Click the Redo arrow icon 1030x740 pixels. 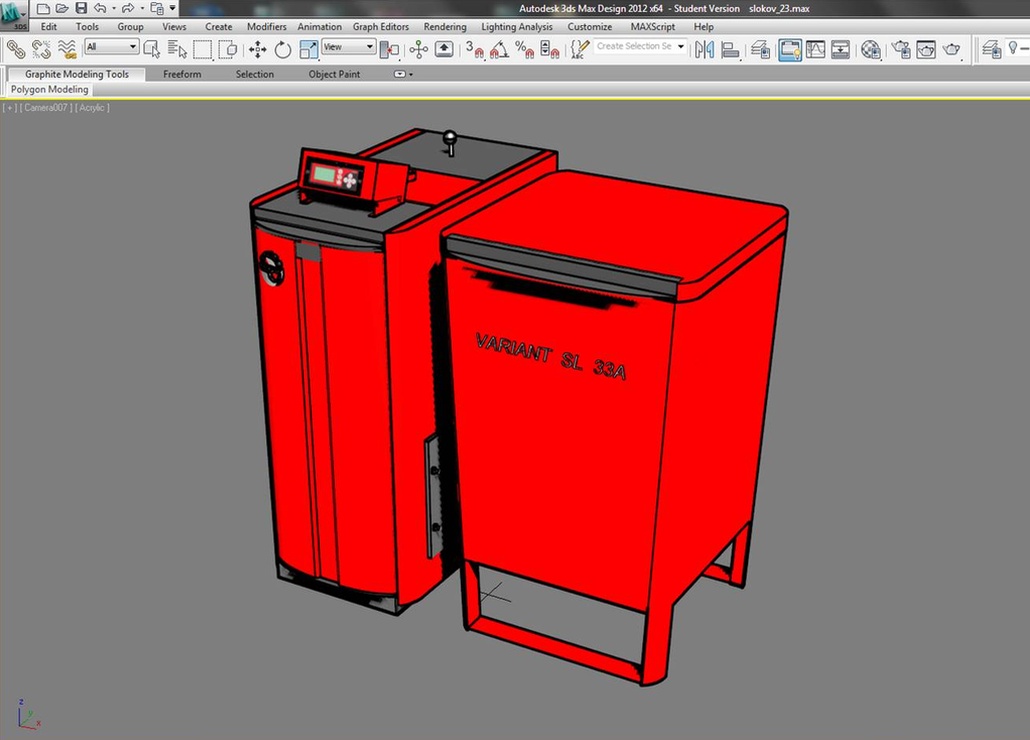[x=128, y=9]
